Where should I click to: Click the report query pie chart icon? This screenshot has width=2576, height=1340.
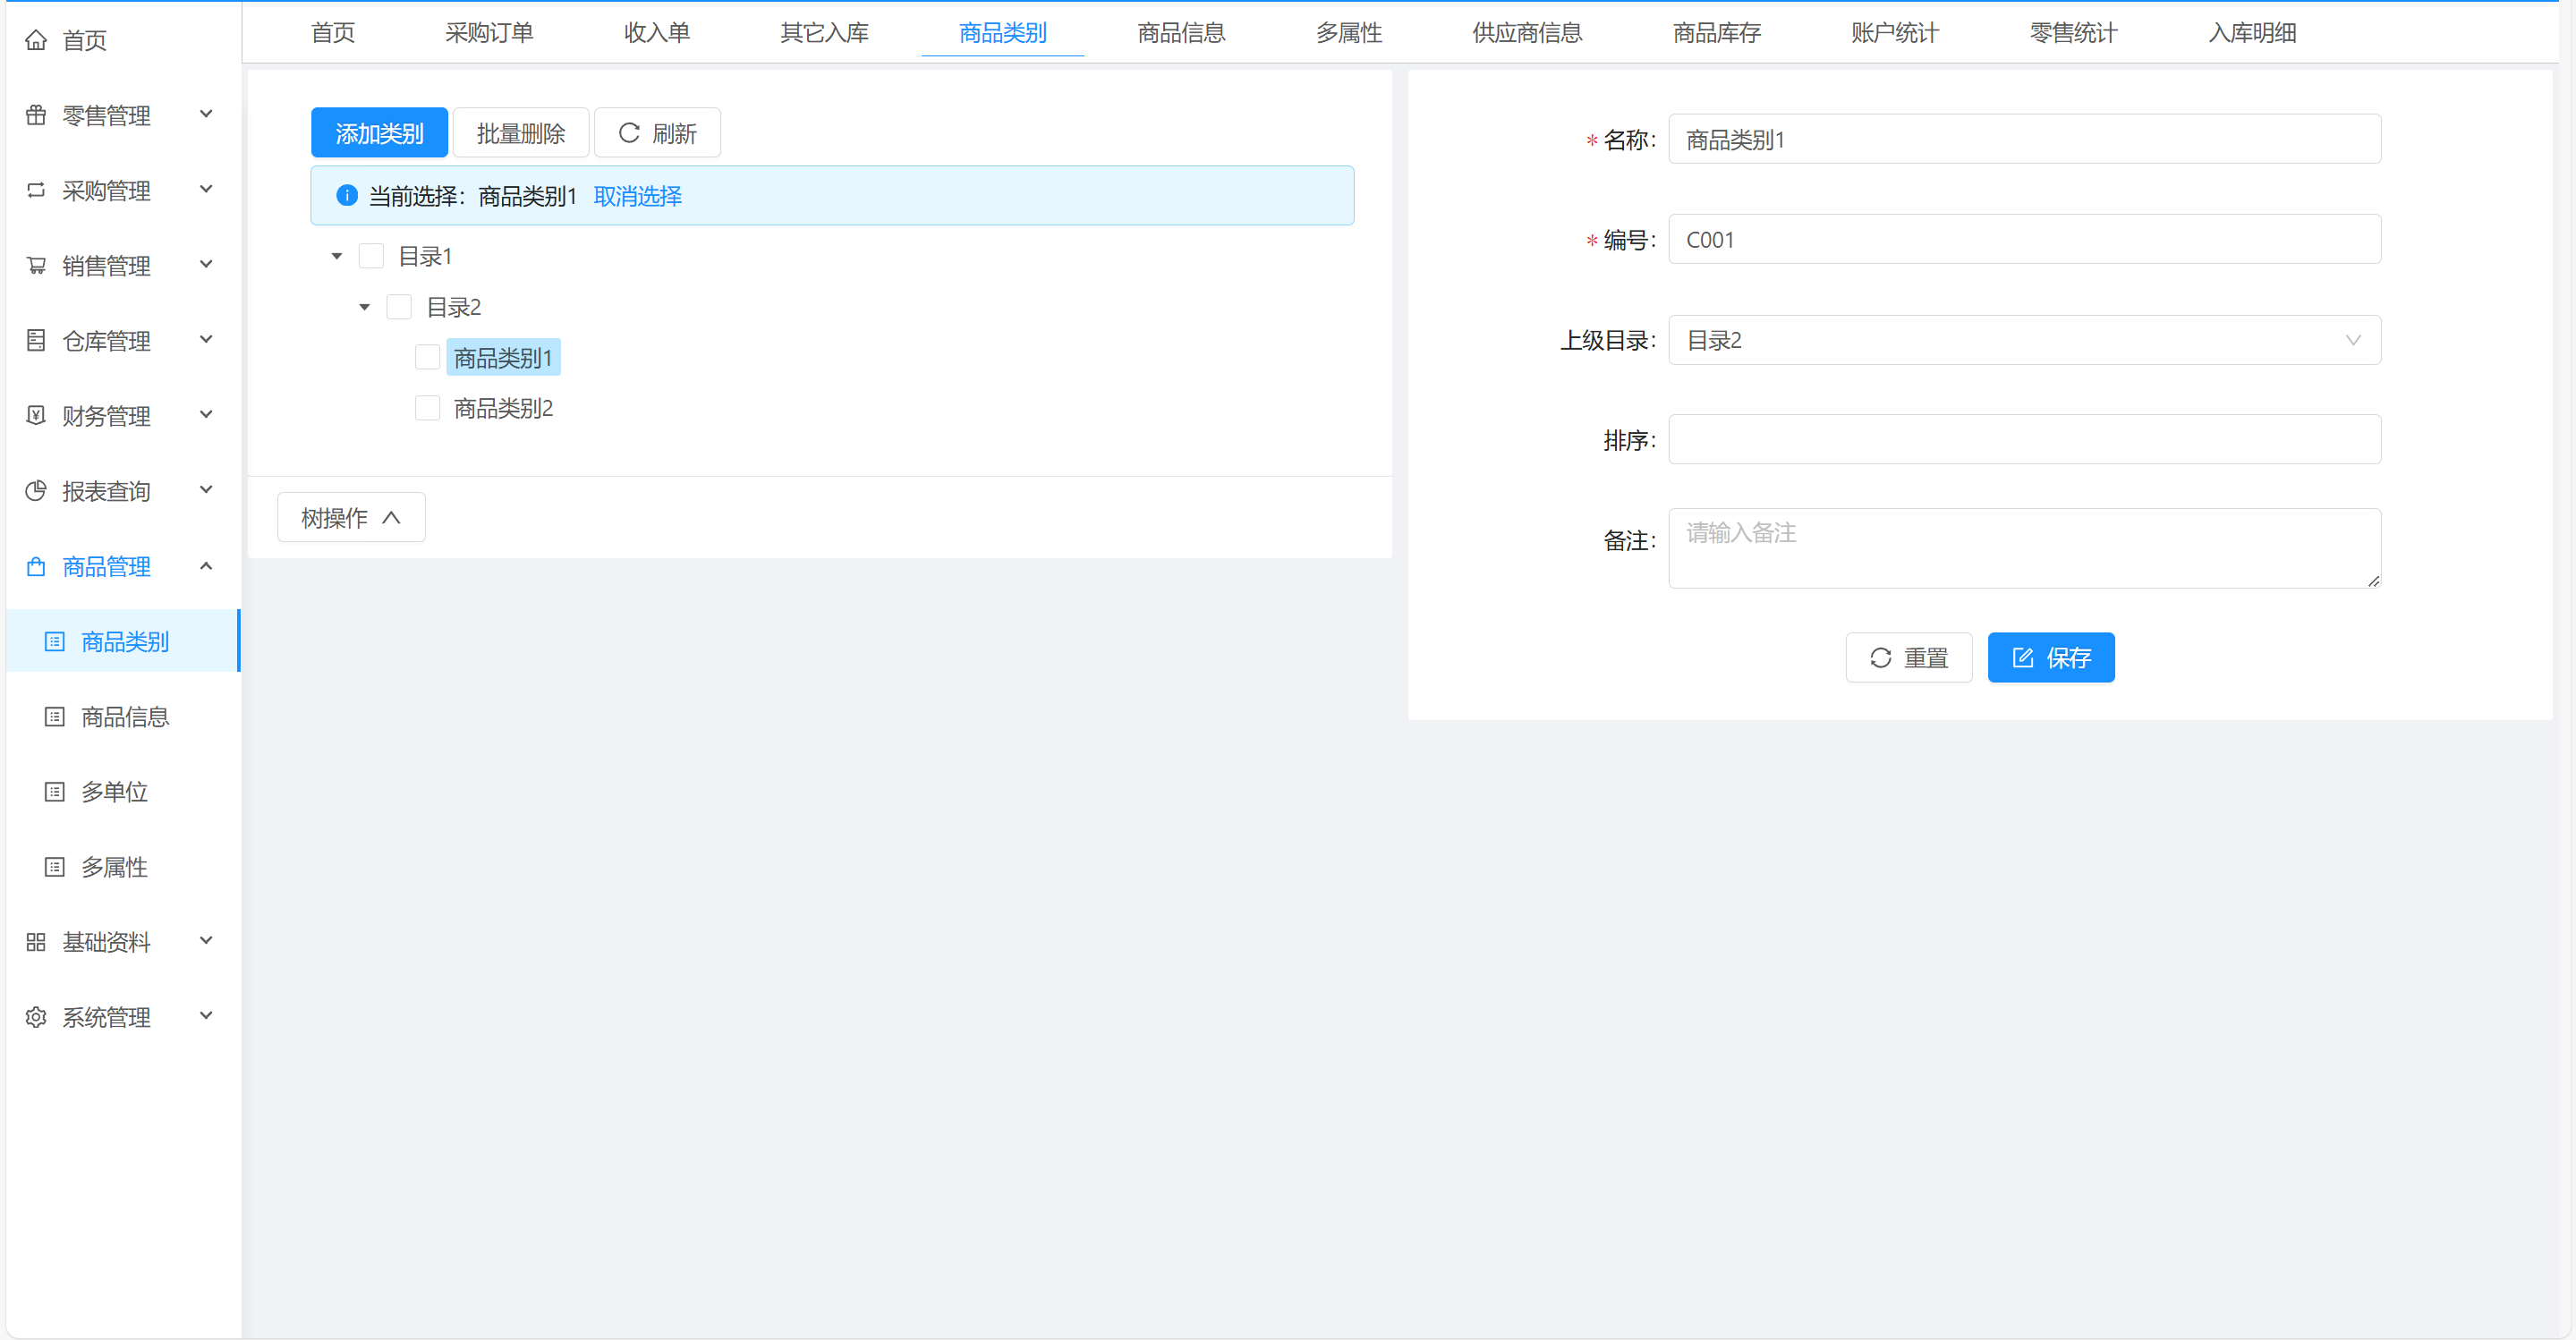36,490
